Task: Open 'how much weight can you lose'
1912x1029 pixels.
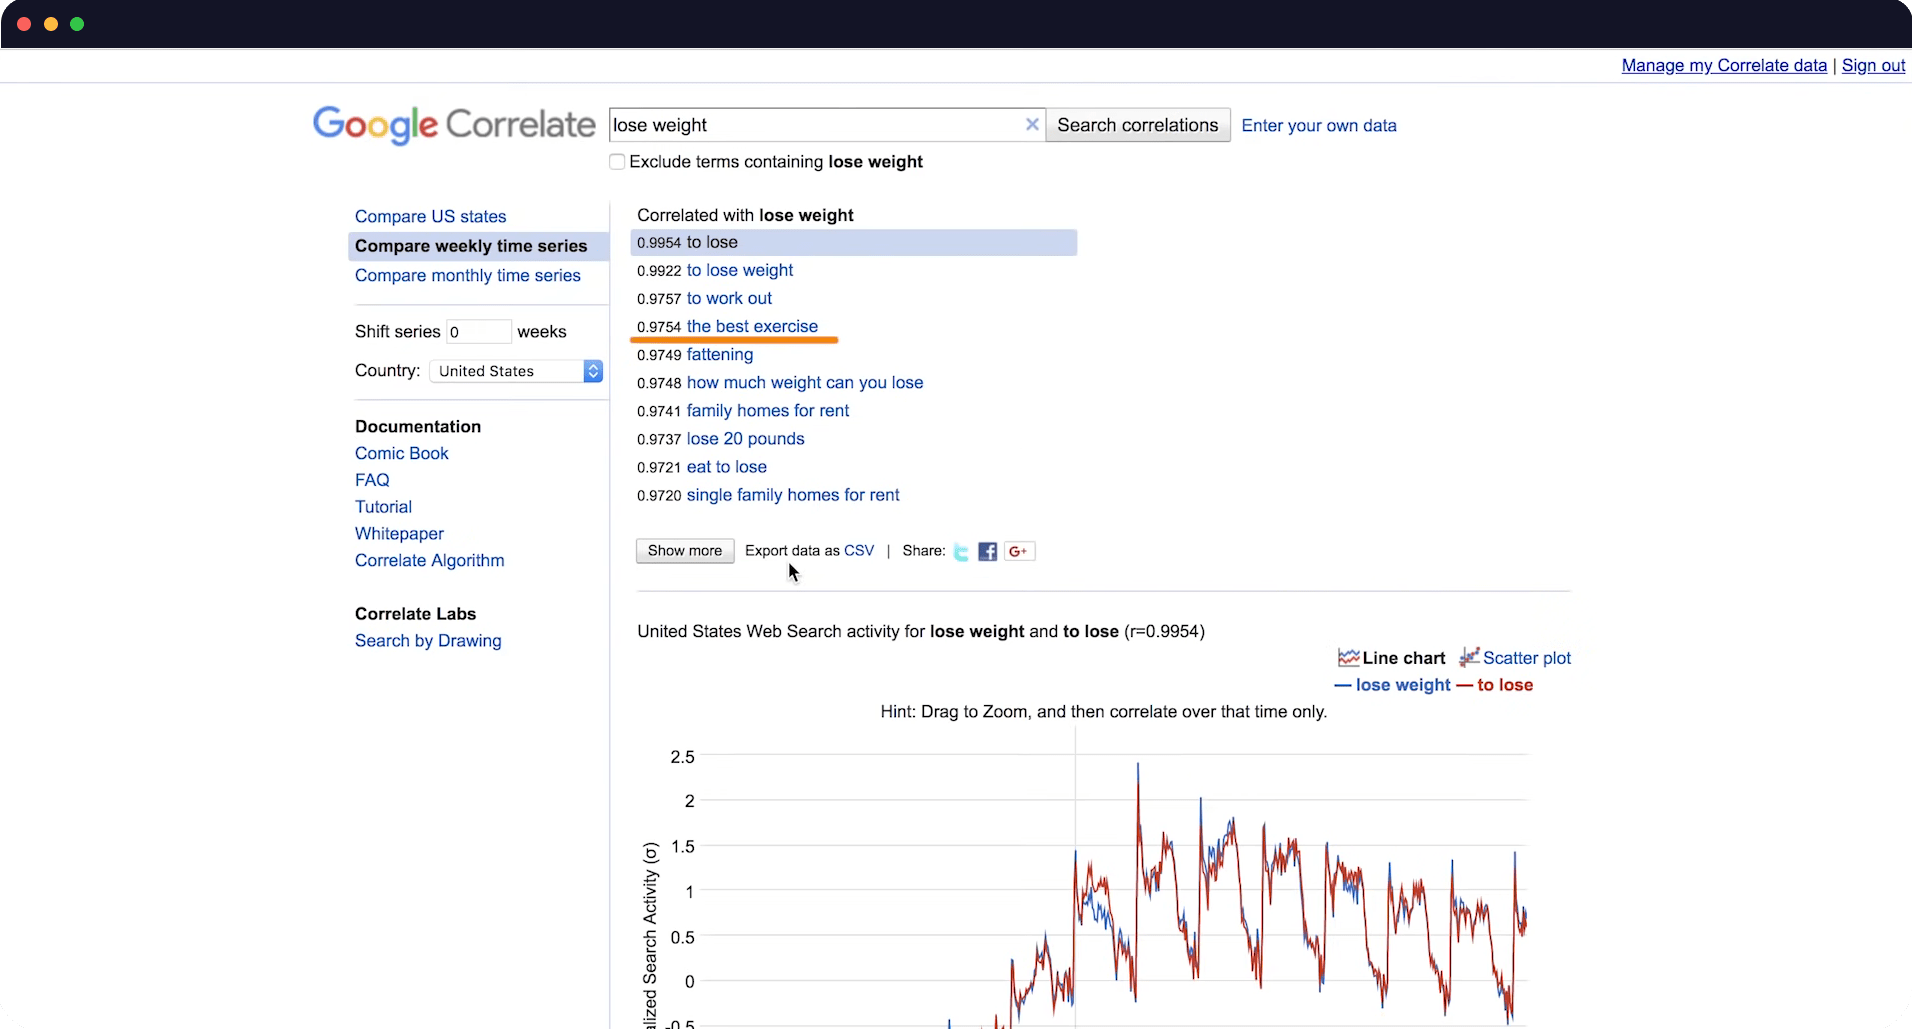Action: [x=805, y=382]
